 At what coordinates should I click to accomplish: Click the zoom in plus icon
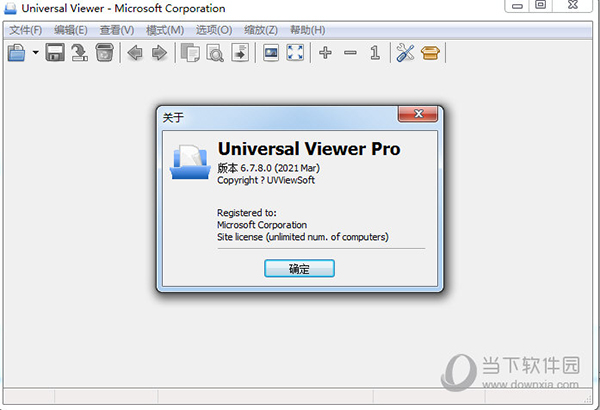pyautogui.click(x=325, y=52)
